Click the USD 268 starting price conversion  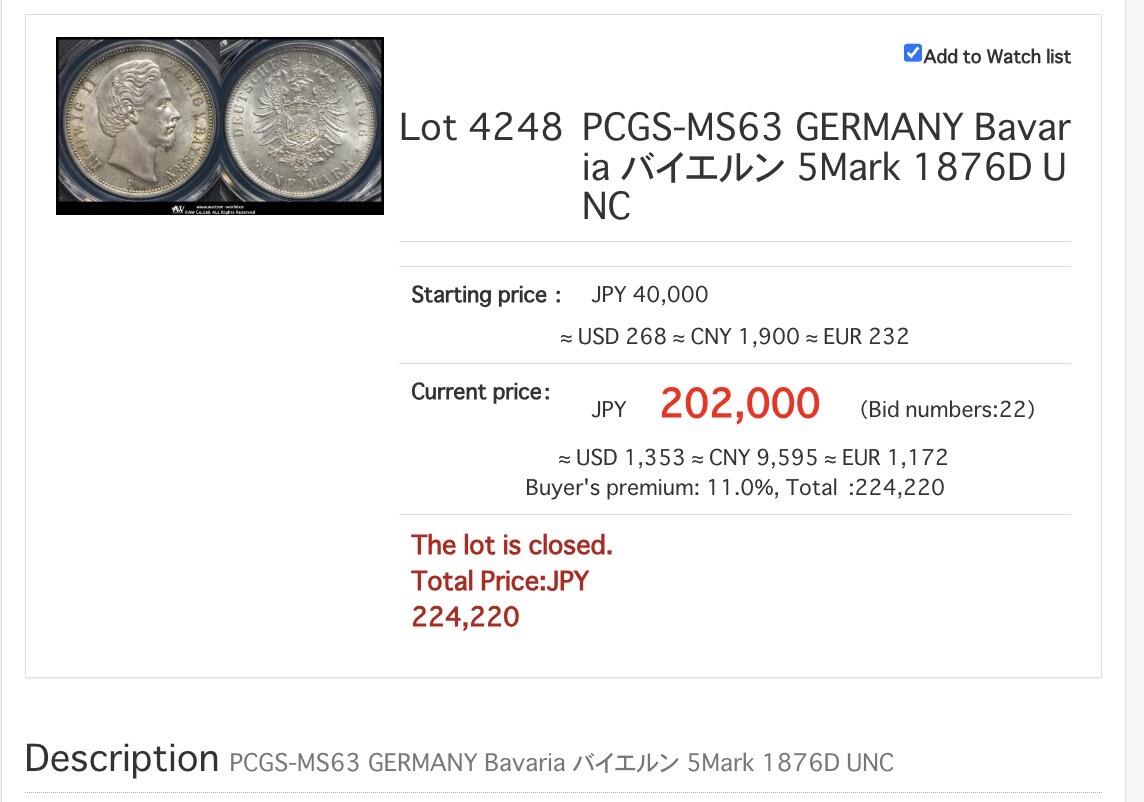[x=612, y=337]
